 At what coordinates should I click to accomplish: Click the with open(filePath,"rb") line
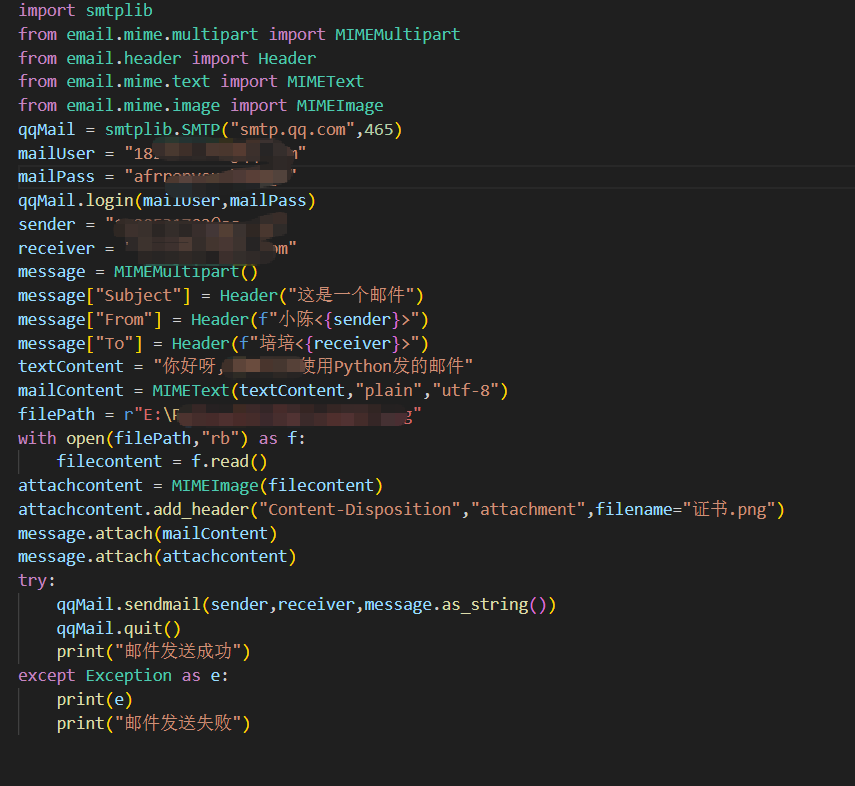pyautogui.click(x=162, y=439)
